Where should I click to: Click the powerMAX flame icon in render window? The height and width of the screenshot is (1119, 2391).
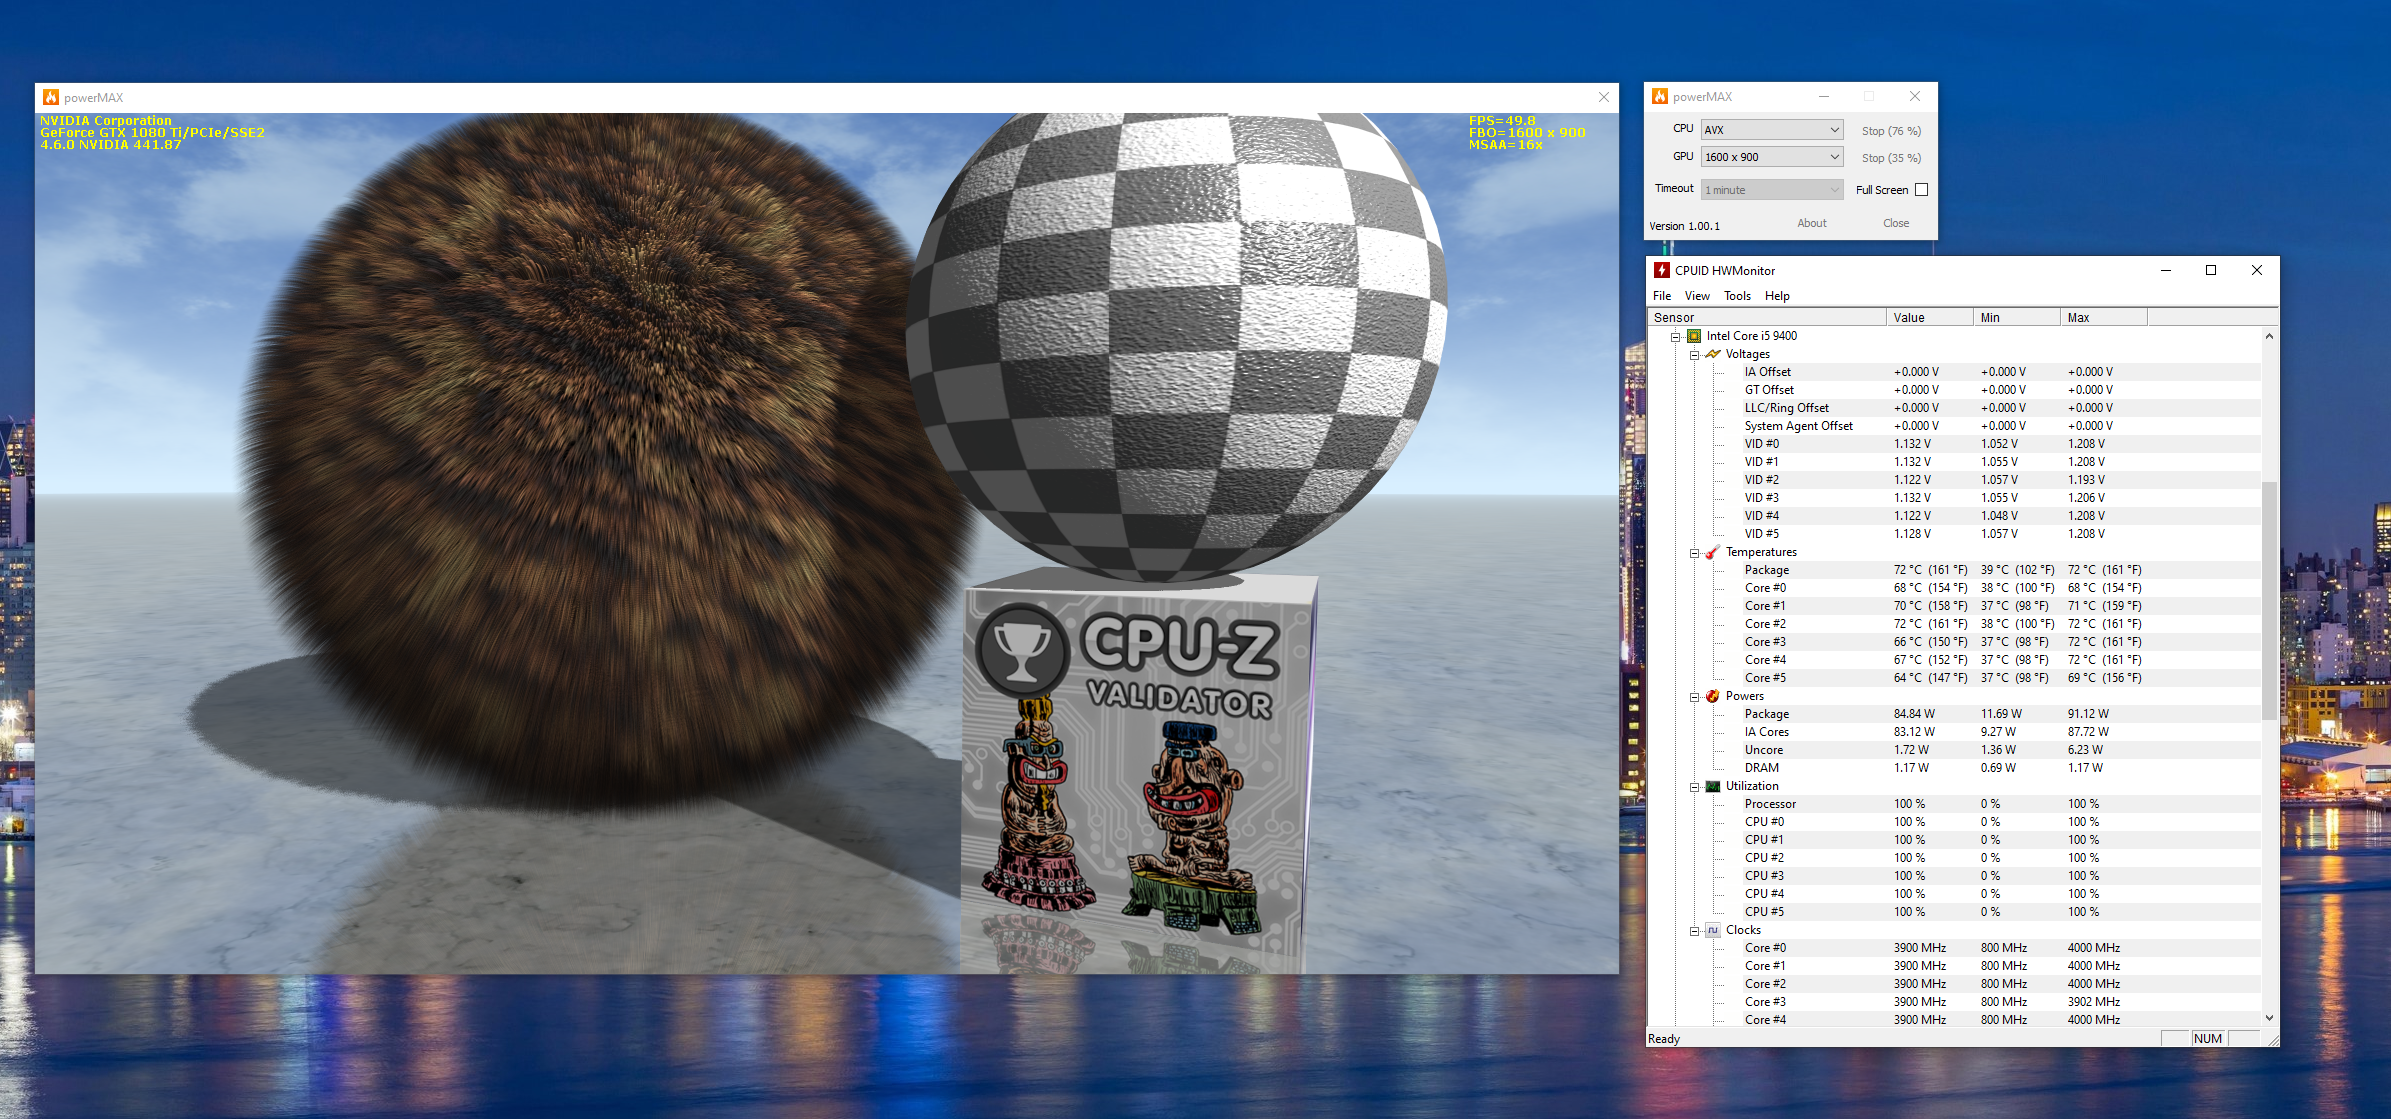(51, 97)
